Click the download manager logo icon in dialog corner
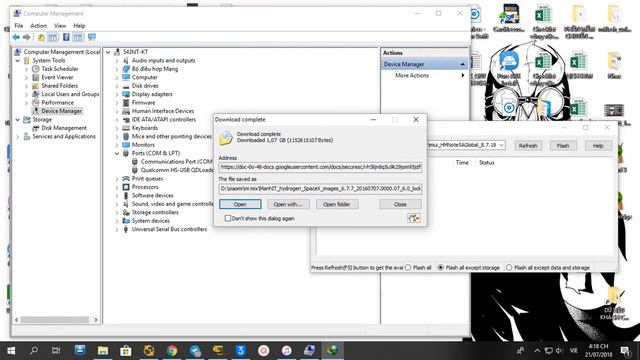Viewport: 640px width, 360px height. pos(414,218)
